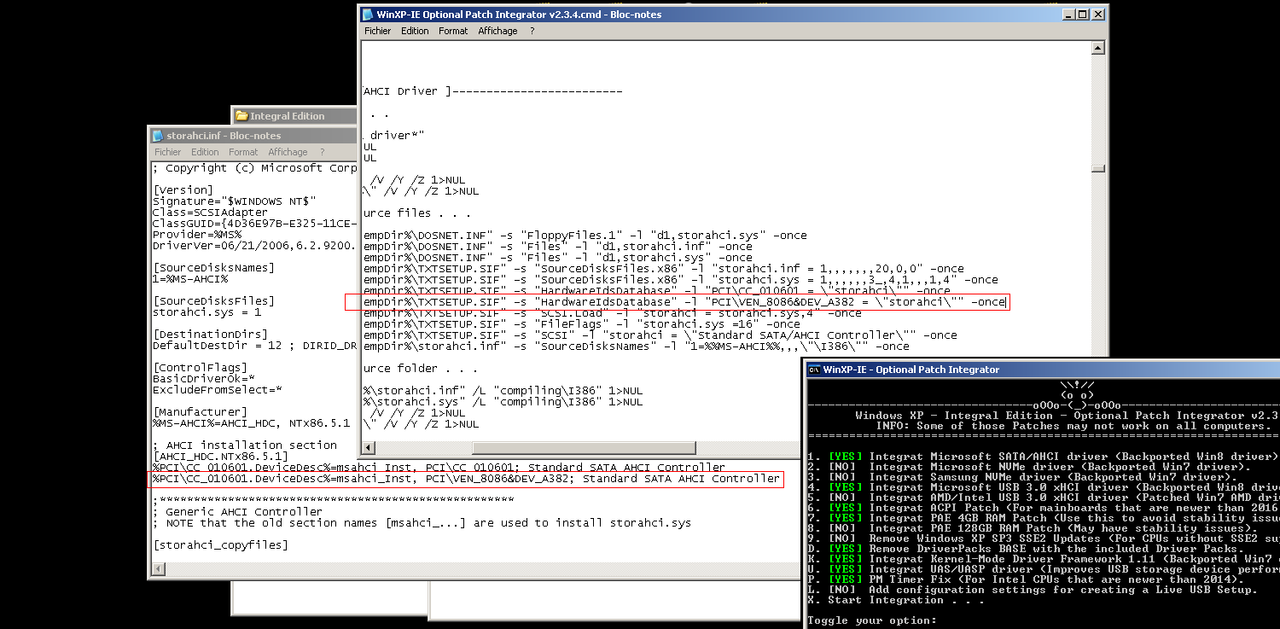Viewport: 1280px width, 629px height.
Task: Click the Integral Edition window title bar
Action: pos(295,116)
